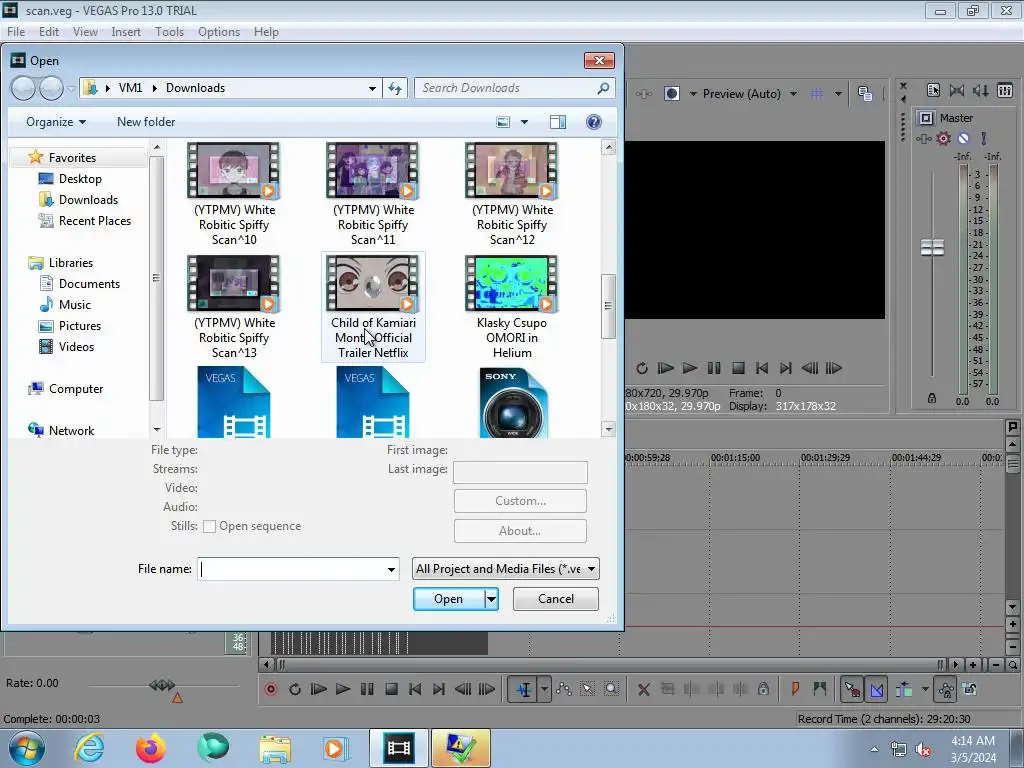Click the playback Rate slider handle
This screenshot has height=768, width=1024.
(x=162, y=685)
